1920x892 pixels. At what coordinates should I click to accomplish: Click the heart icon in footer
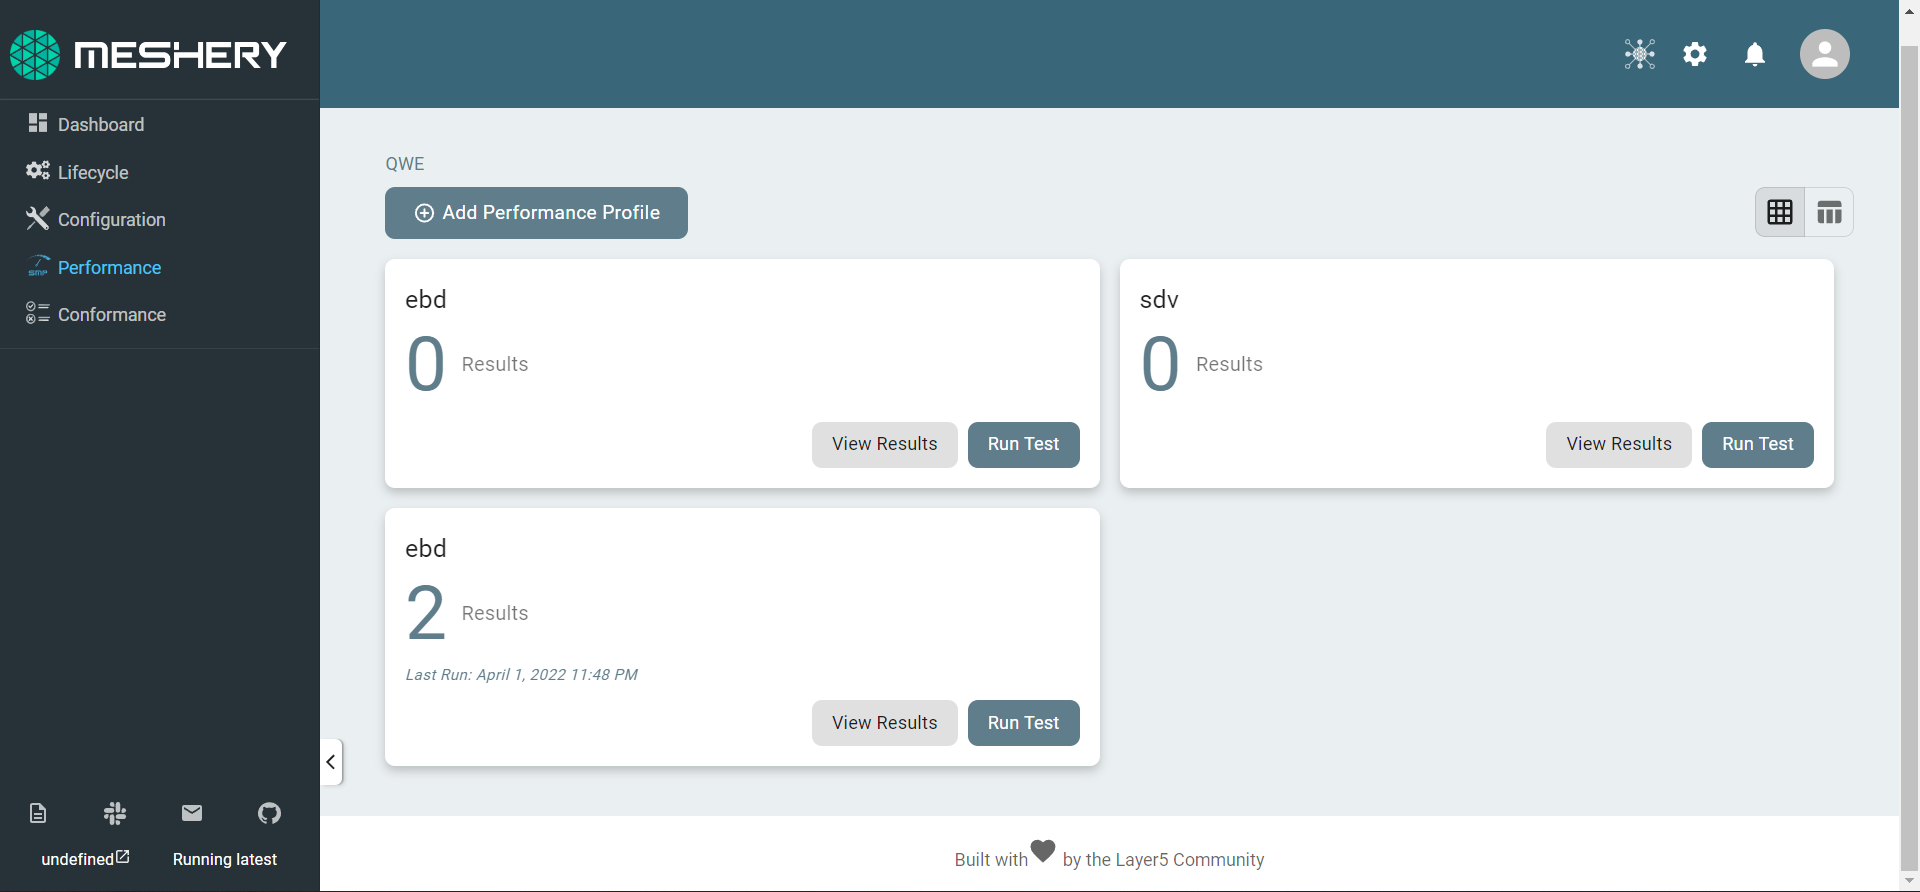[x=1043, y=850]
